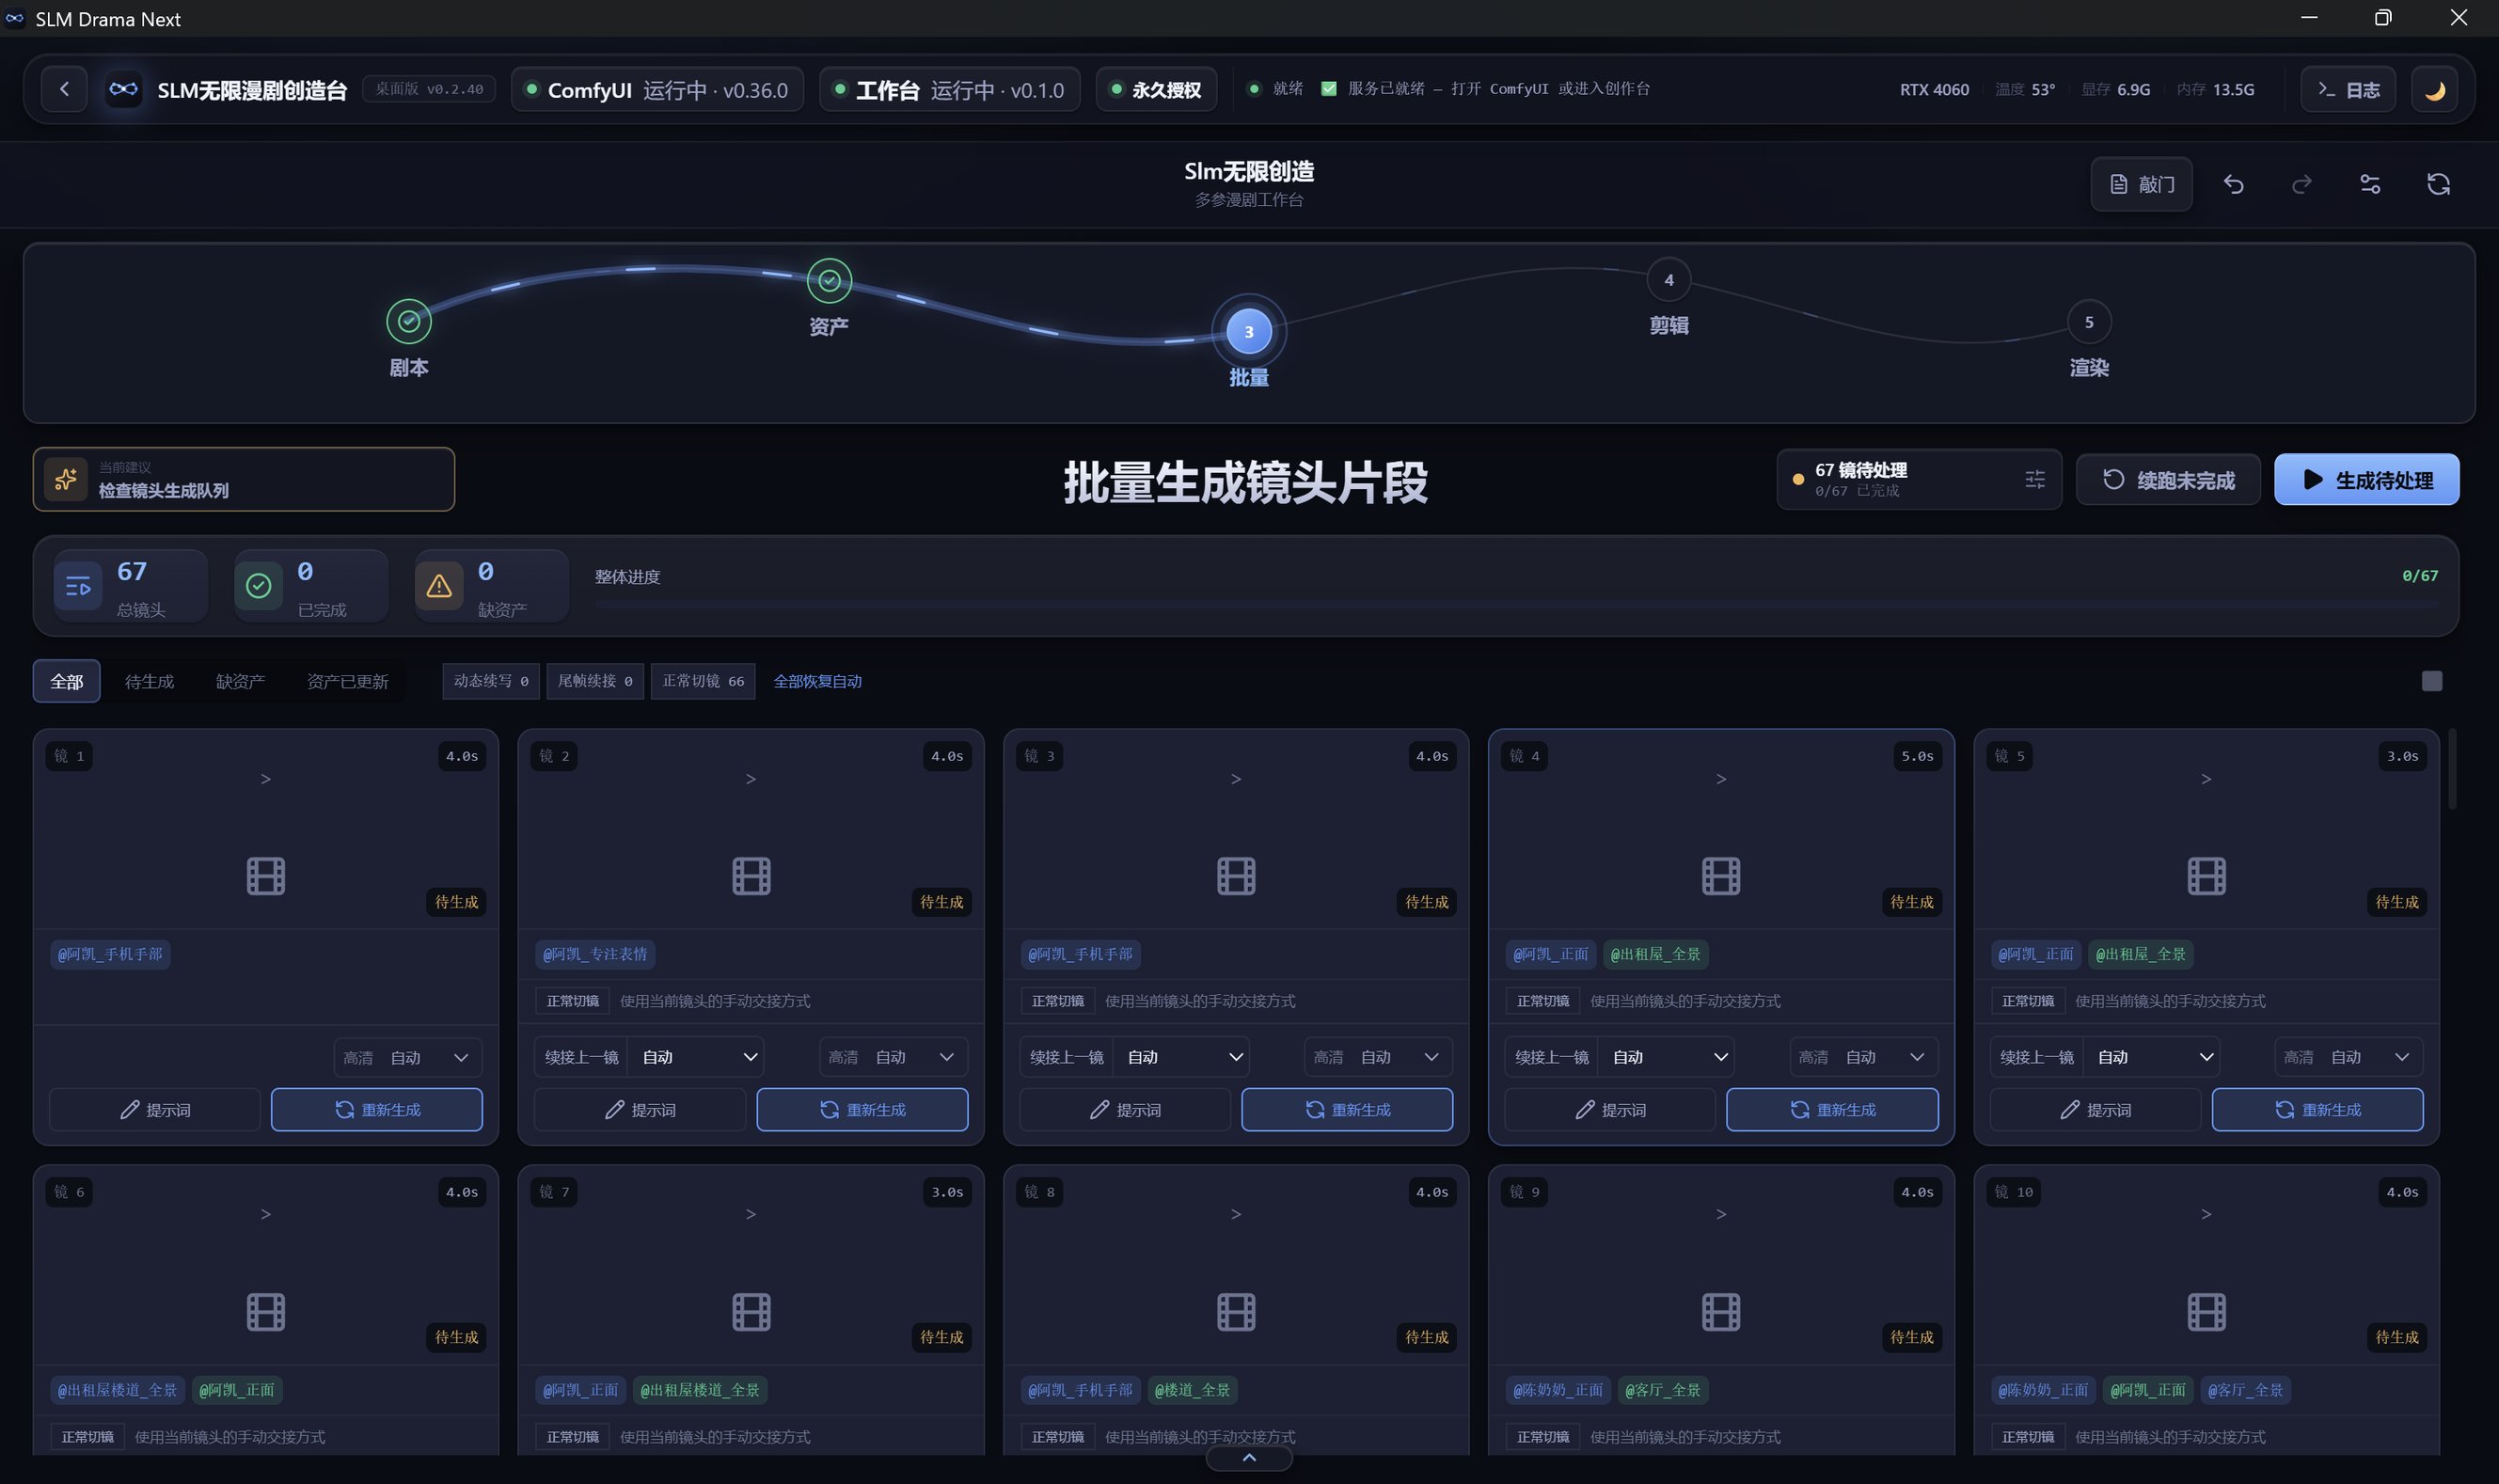This screenshot has height=1484, width=2499.
Task: Click the undo arrow icon
Action: click(2233, 184)
